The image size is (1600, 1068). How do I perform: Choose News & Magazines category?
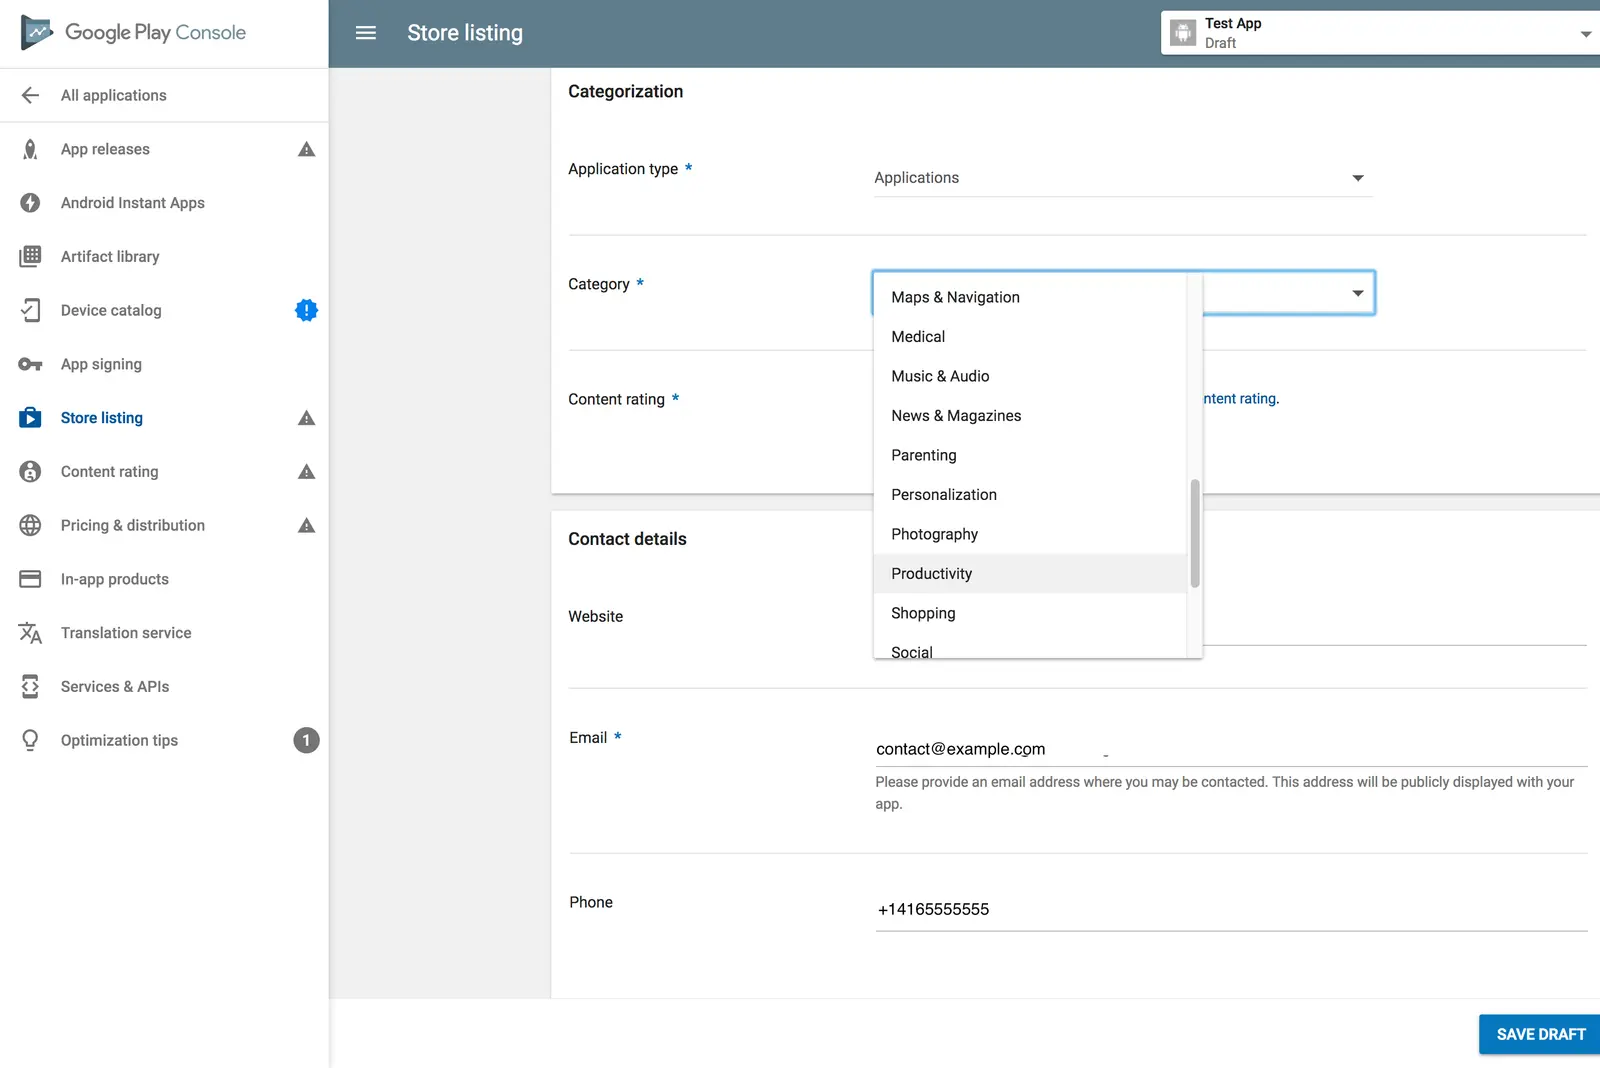tap(1030, 416)
